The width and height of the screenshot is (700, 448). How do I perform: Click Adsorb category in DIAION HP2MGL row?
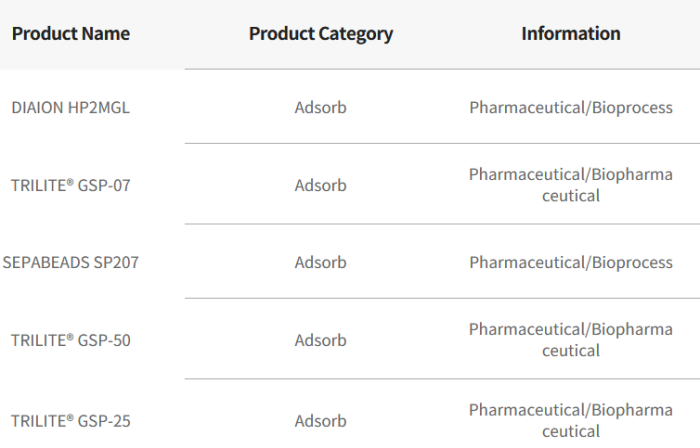pos(320,108)
